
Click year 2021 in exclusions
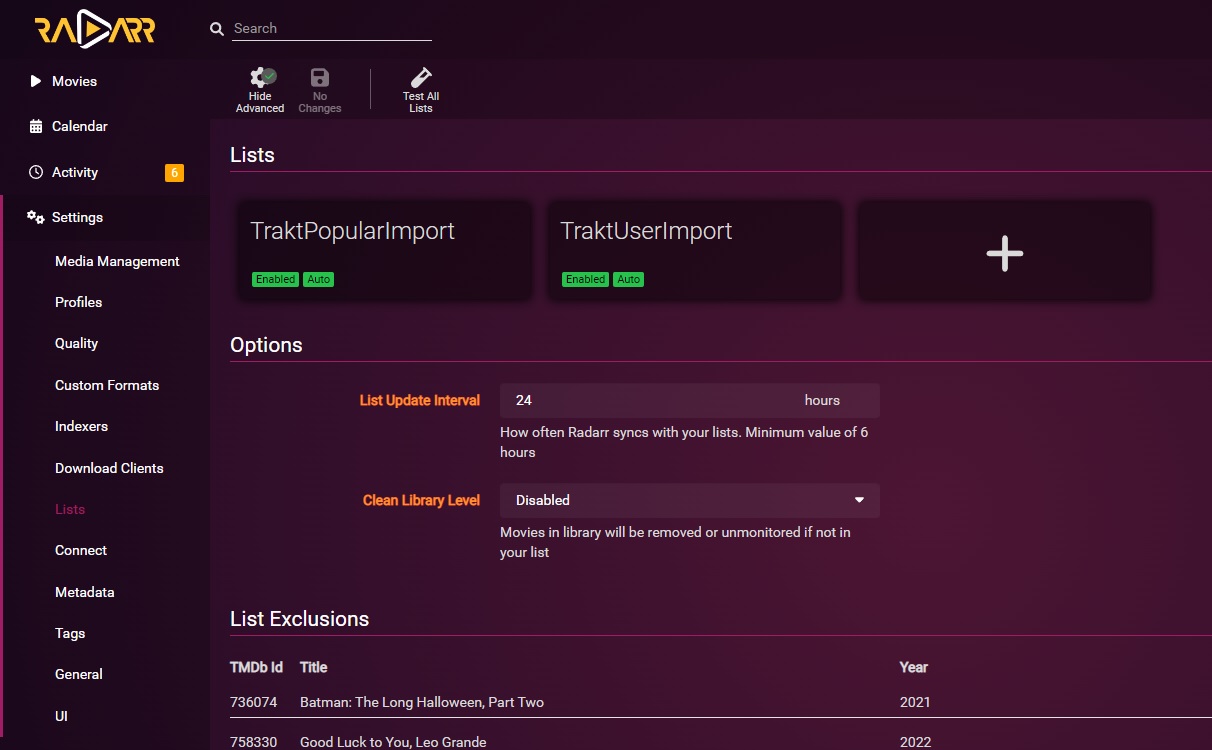[915, 702]
